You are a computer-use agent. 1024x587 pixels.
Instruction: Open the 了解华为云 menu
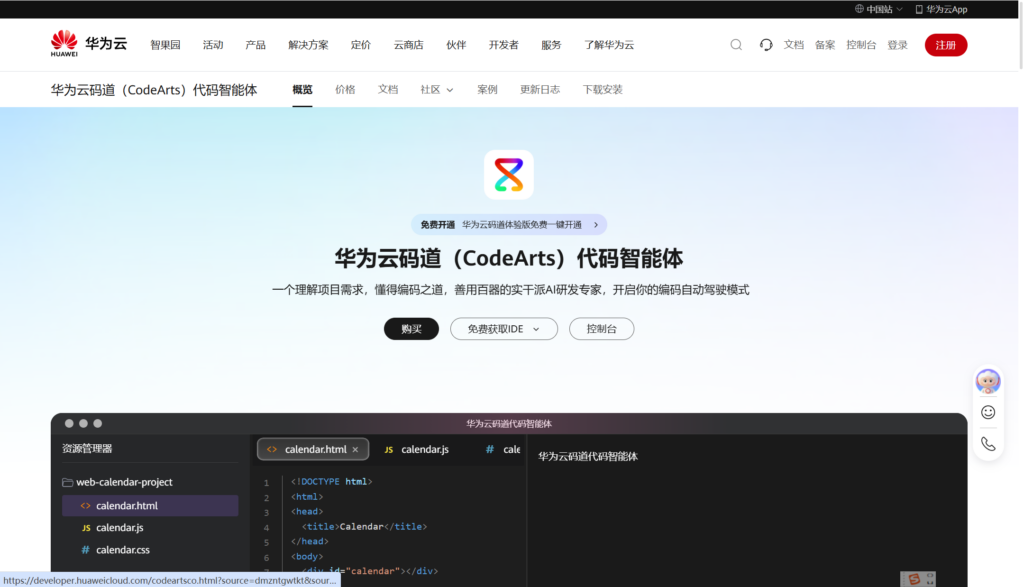(x=609, y=44)
